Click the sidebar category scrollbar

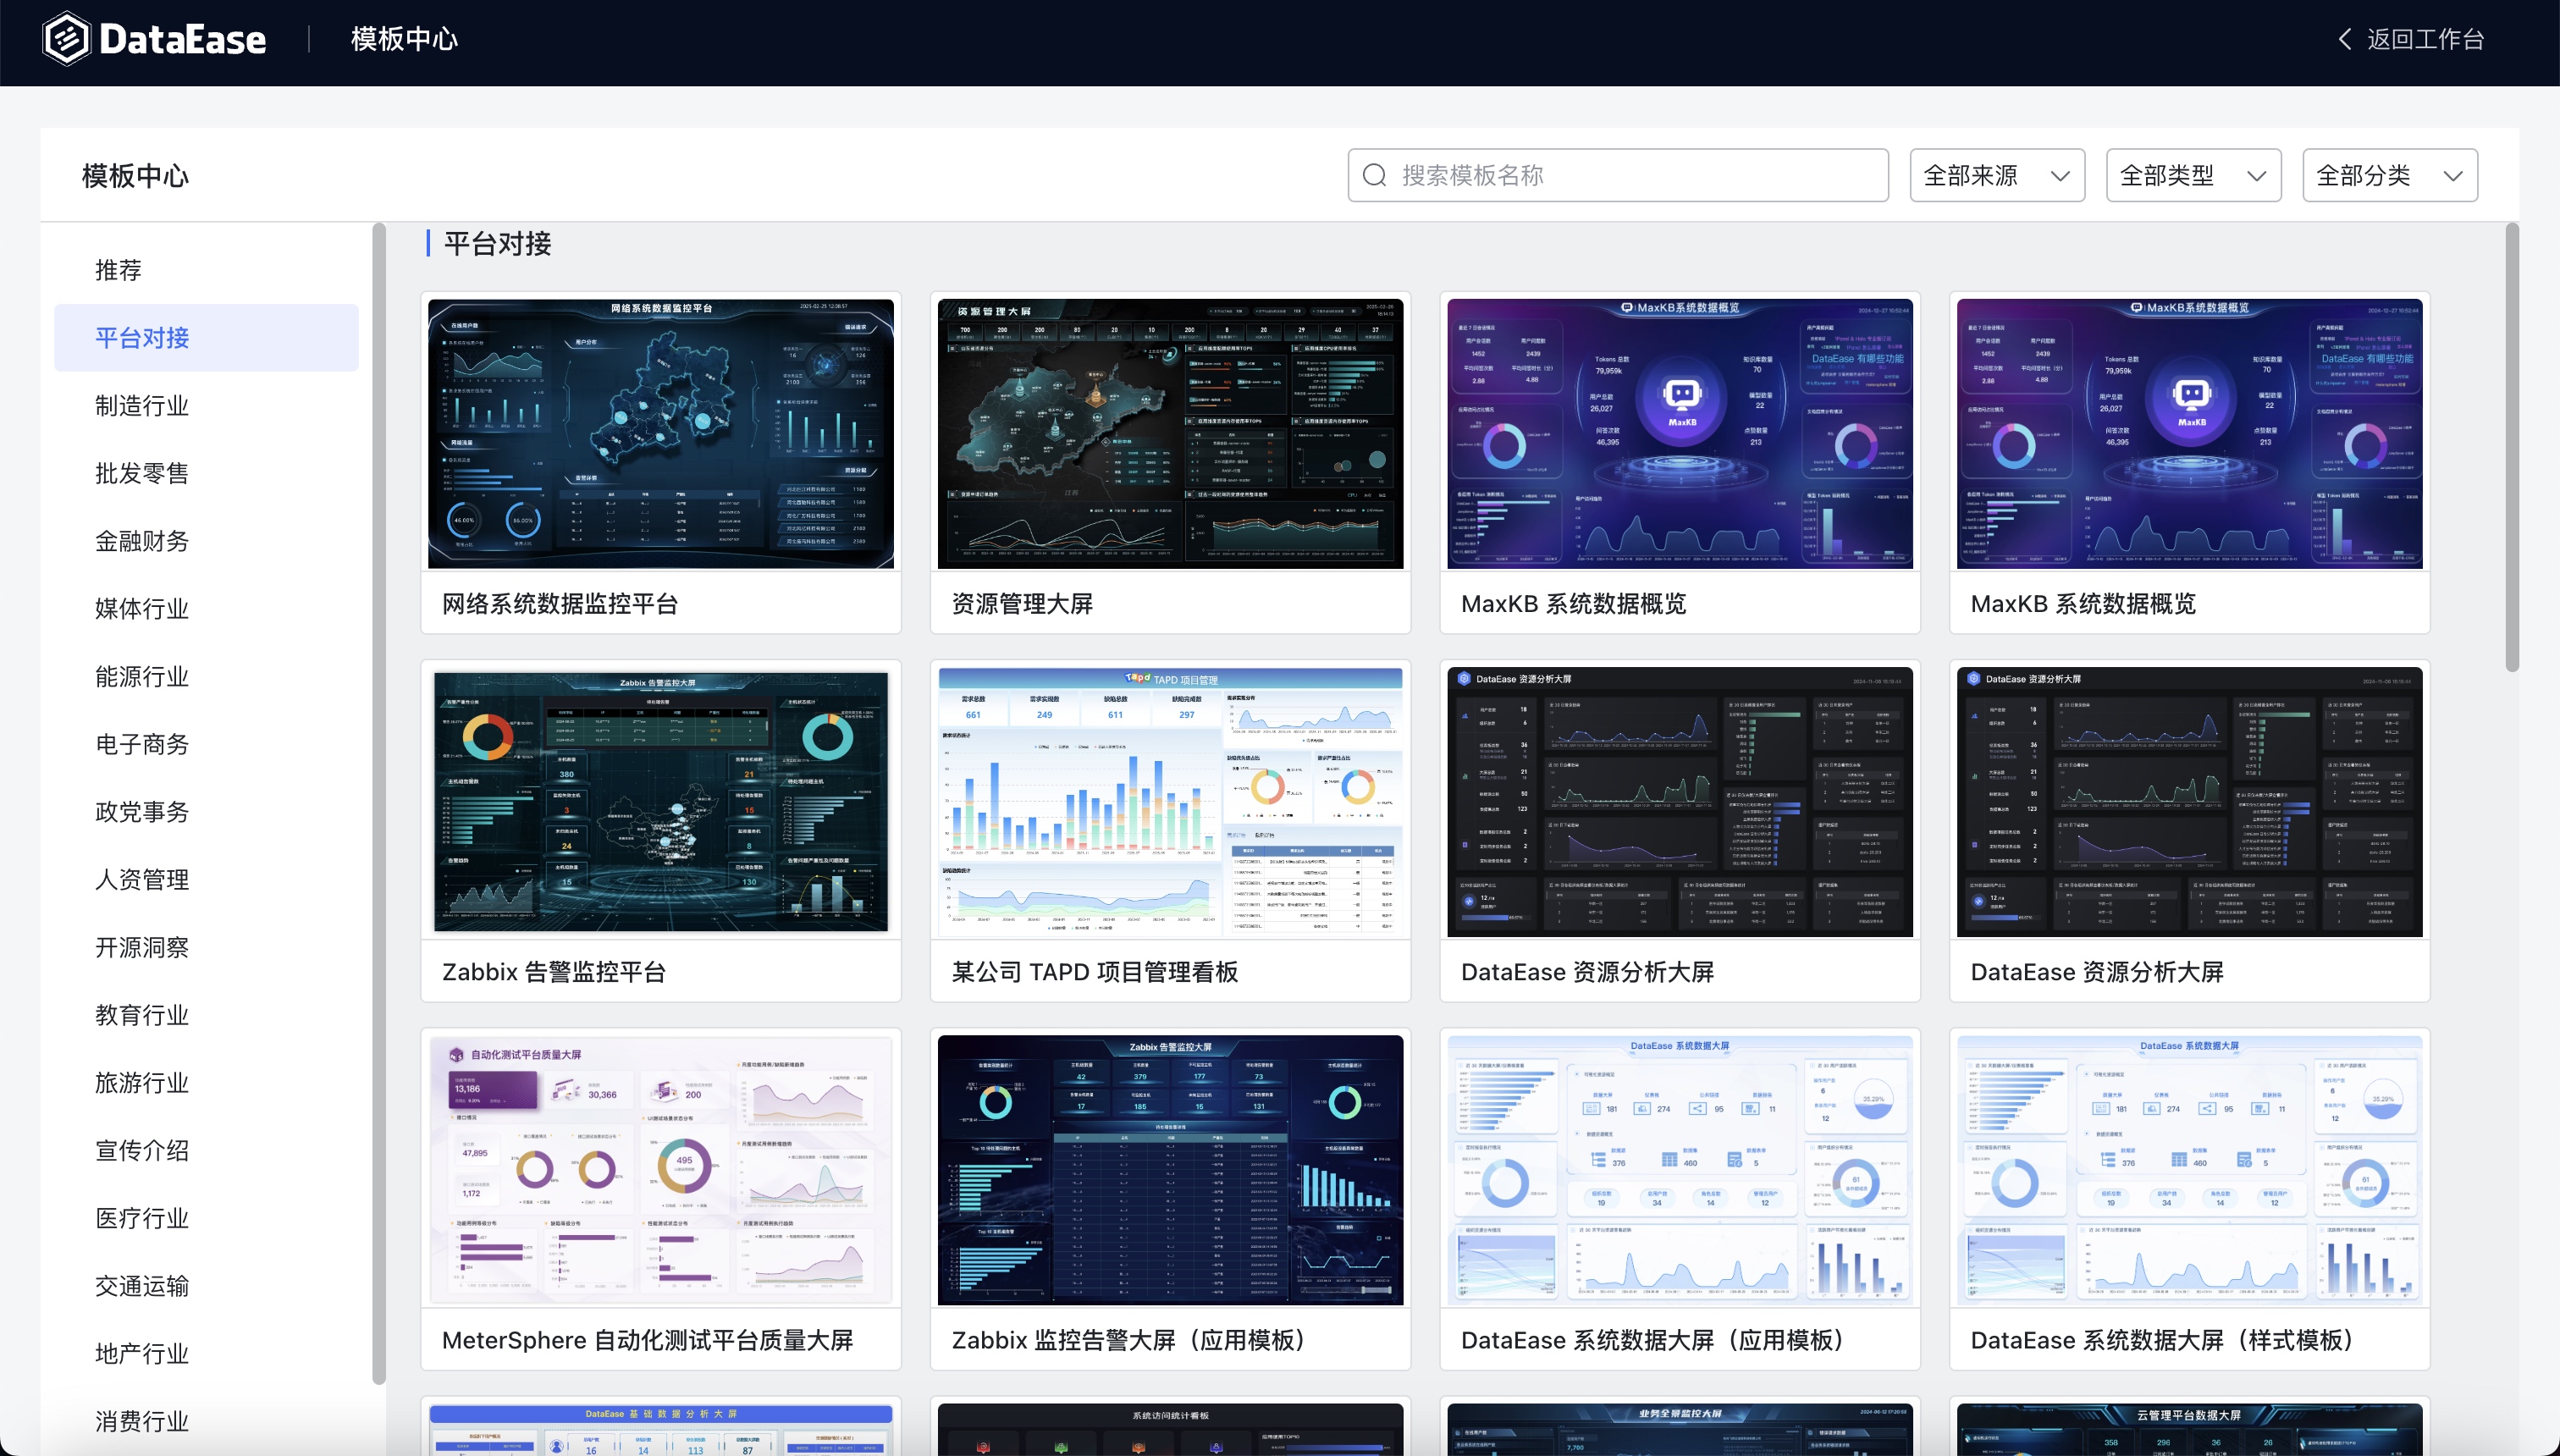[x=379, y=804]
